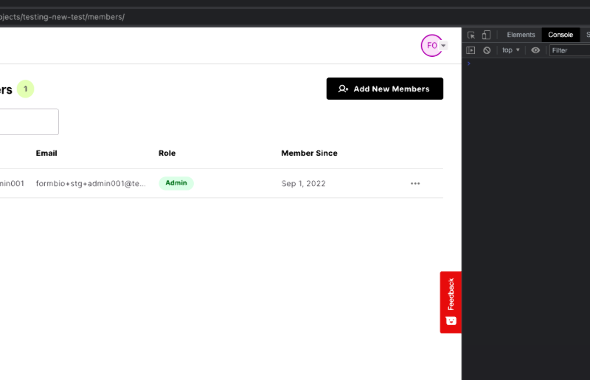Toggle the live expression eye icon

535,50
